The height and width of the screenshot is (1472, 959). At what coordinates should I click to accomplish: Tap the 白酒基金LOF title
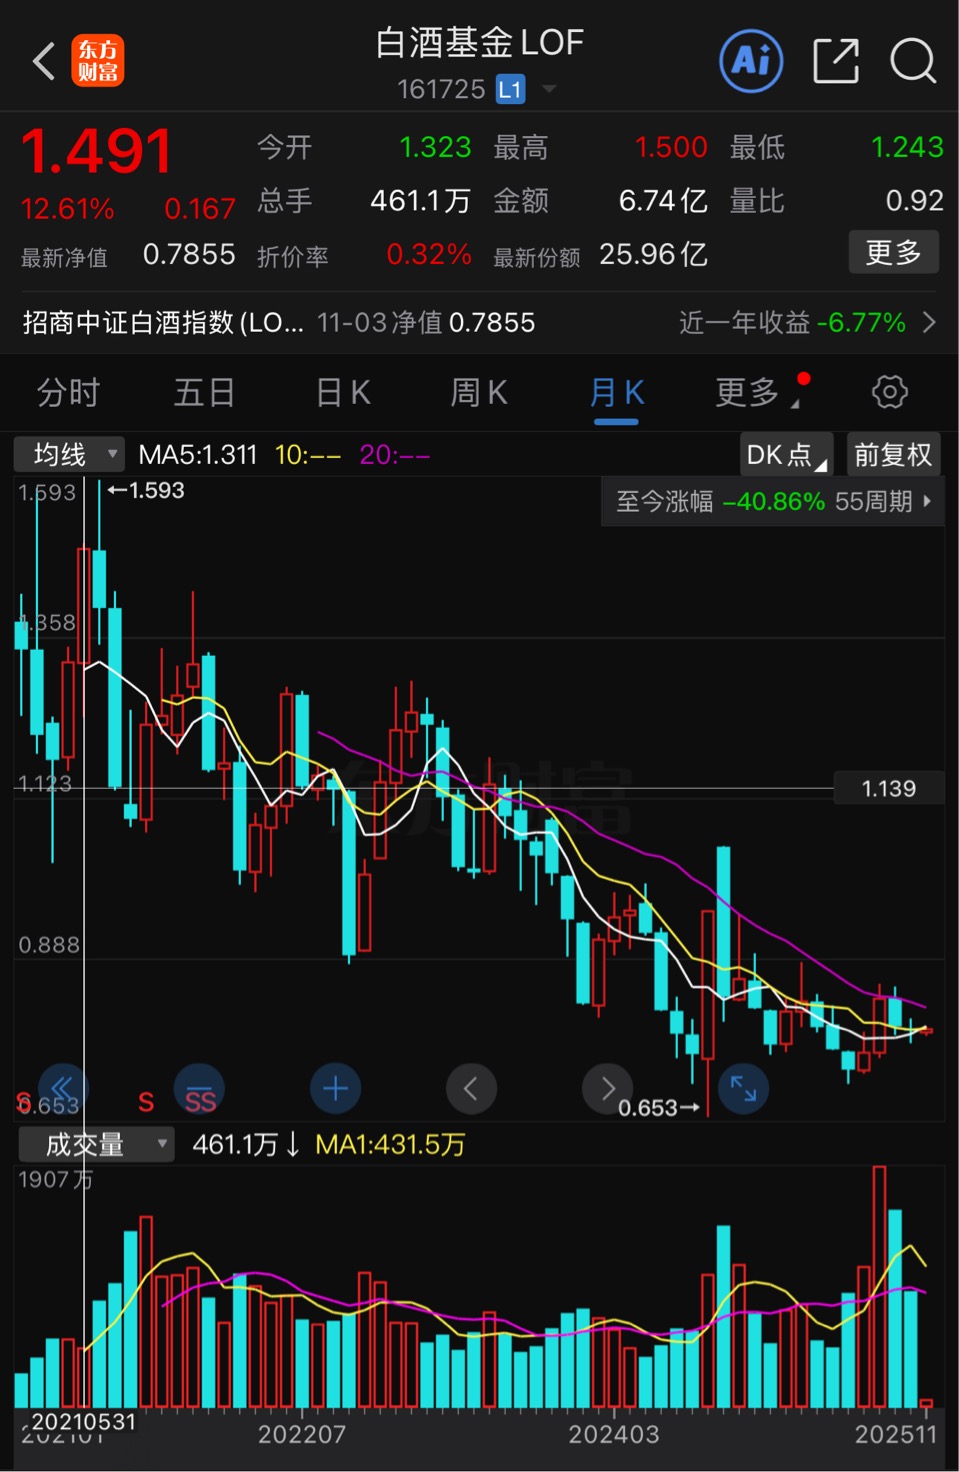[479, 43]
